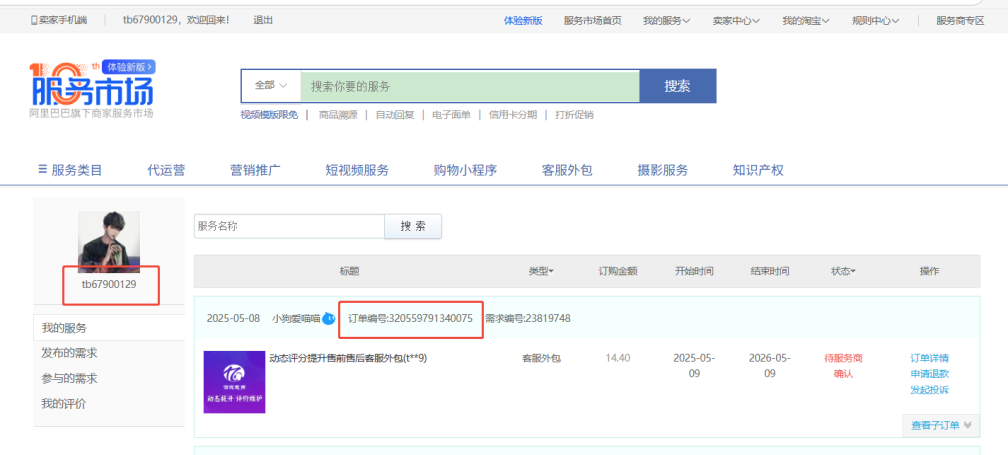The image size is (1008, 455).
Task: Click the user avatar photo
Action: 109,242
